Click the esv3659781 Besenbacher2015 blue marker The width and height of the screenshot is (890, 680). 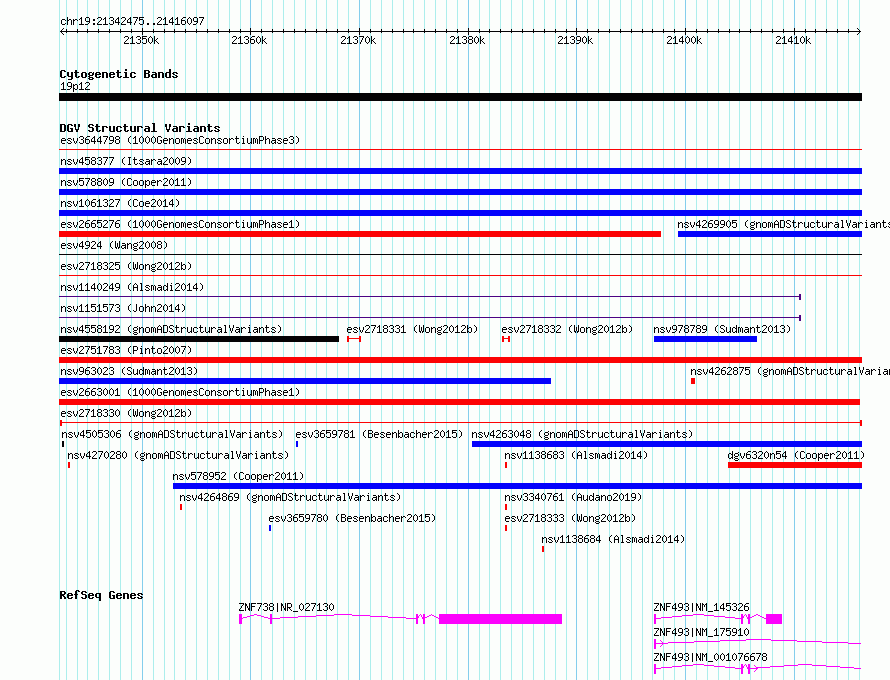[297, 444]
